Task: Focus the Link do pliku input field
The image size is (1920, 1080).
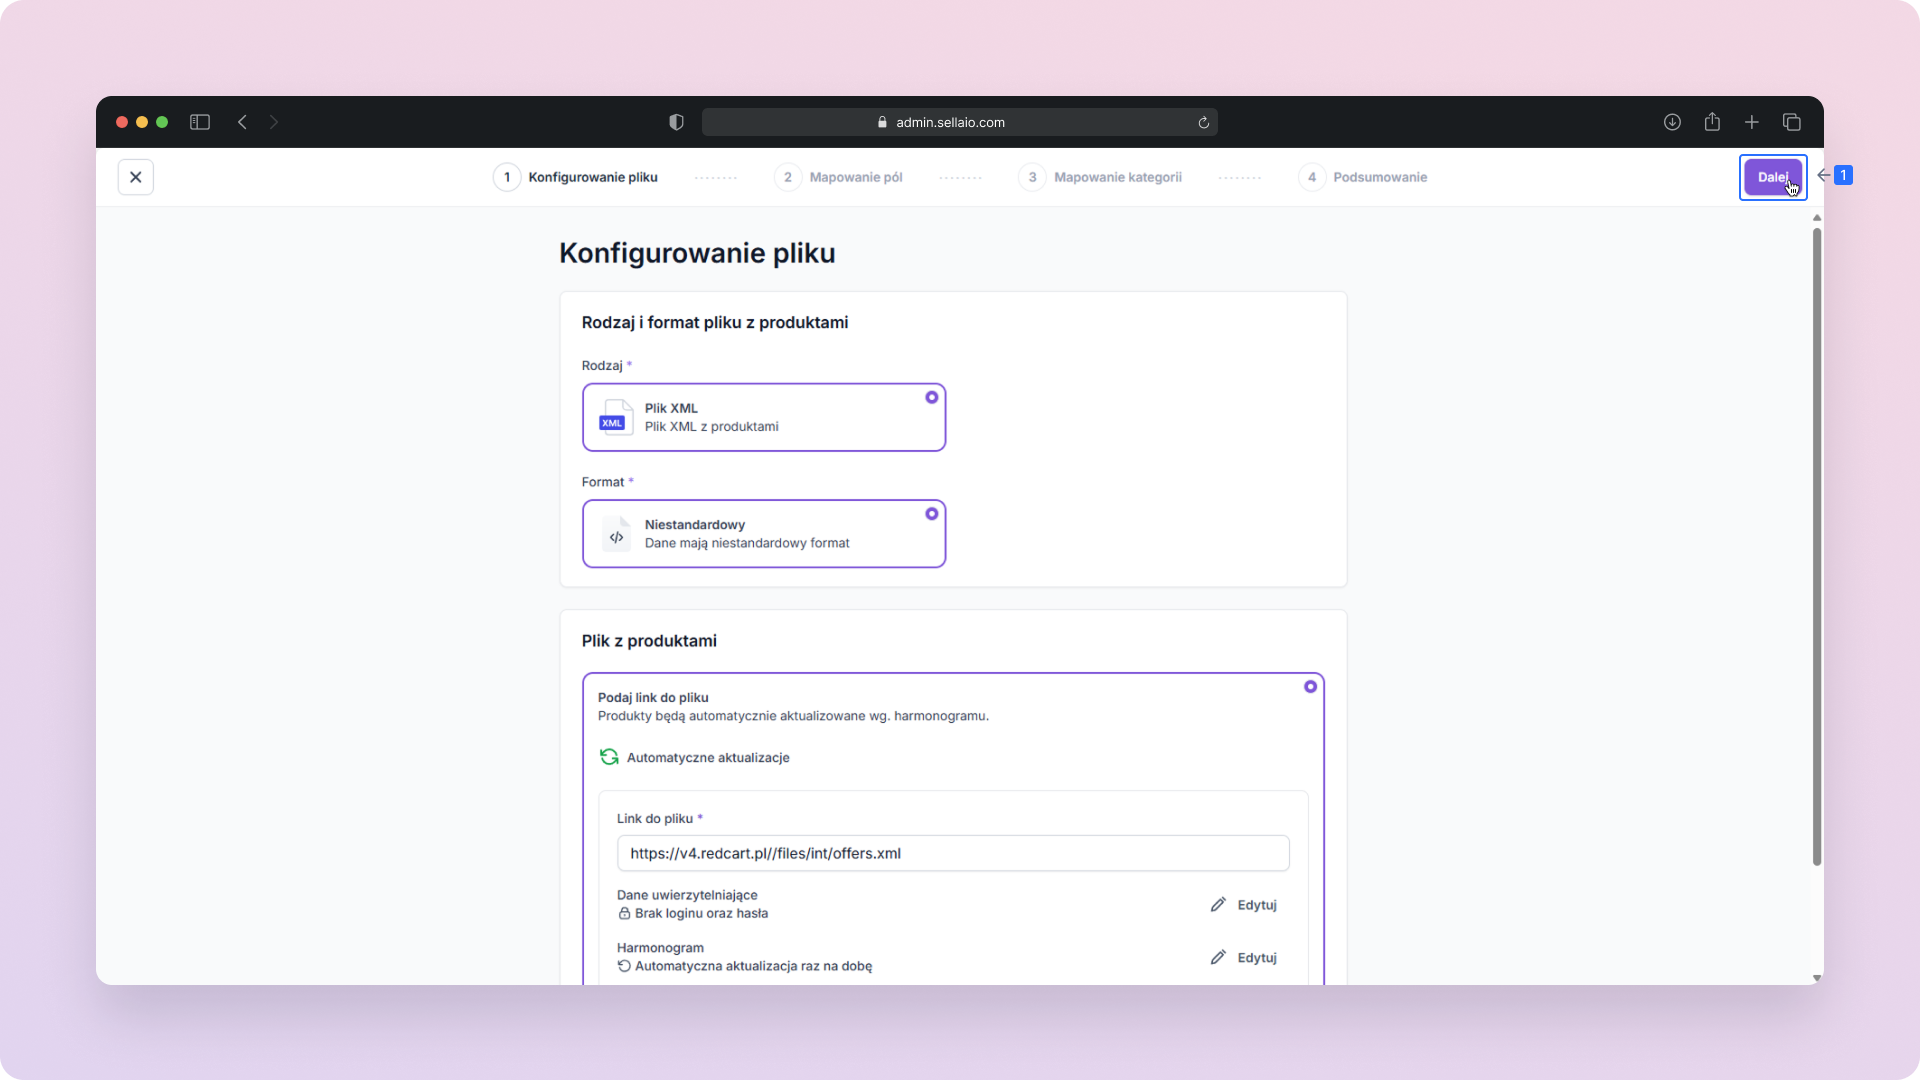Action: click(x=953, y=853)
